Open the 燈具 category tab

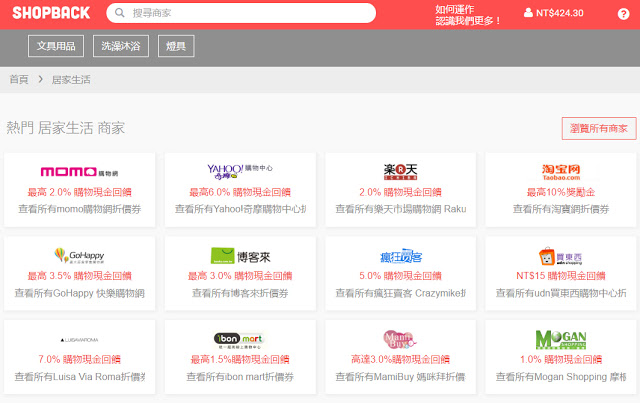coord(176,46)
